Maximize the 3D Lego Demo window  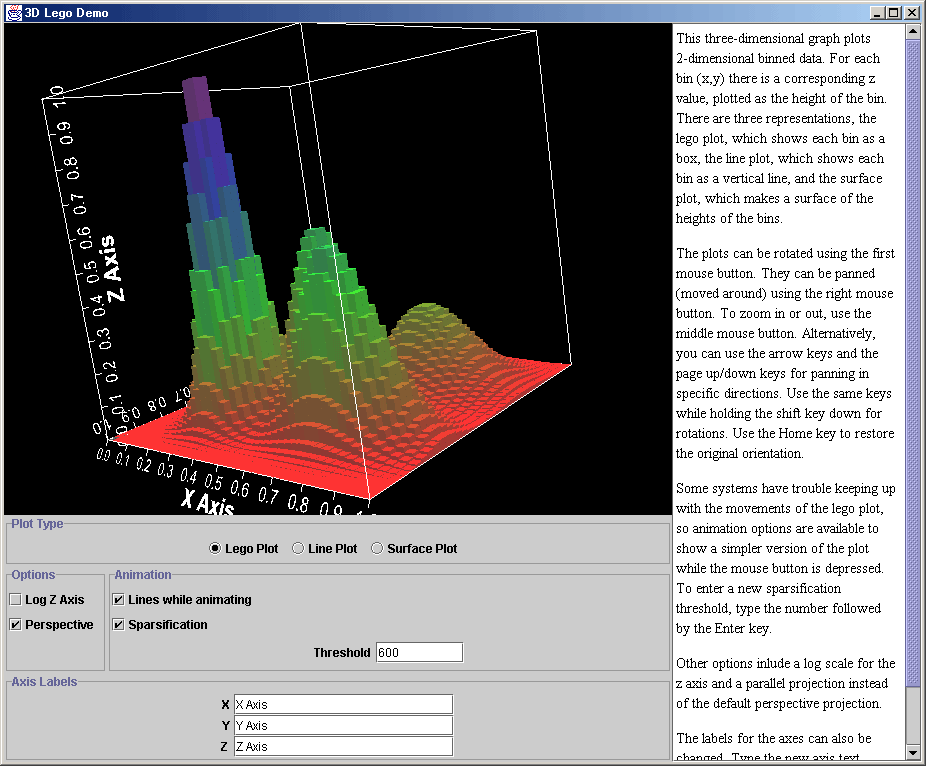click(x=894, y=13)
